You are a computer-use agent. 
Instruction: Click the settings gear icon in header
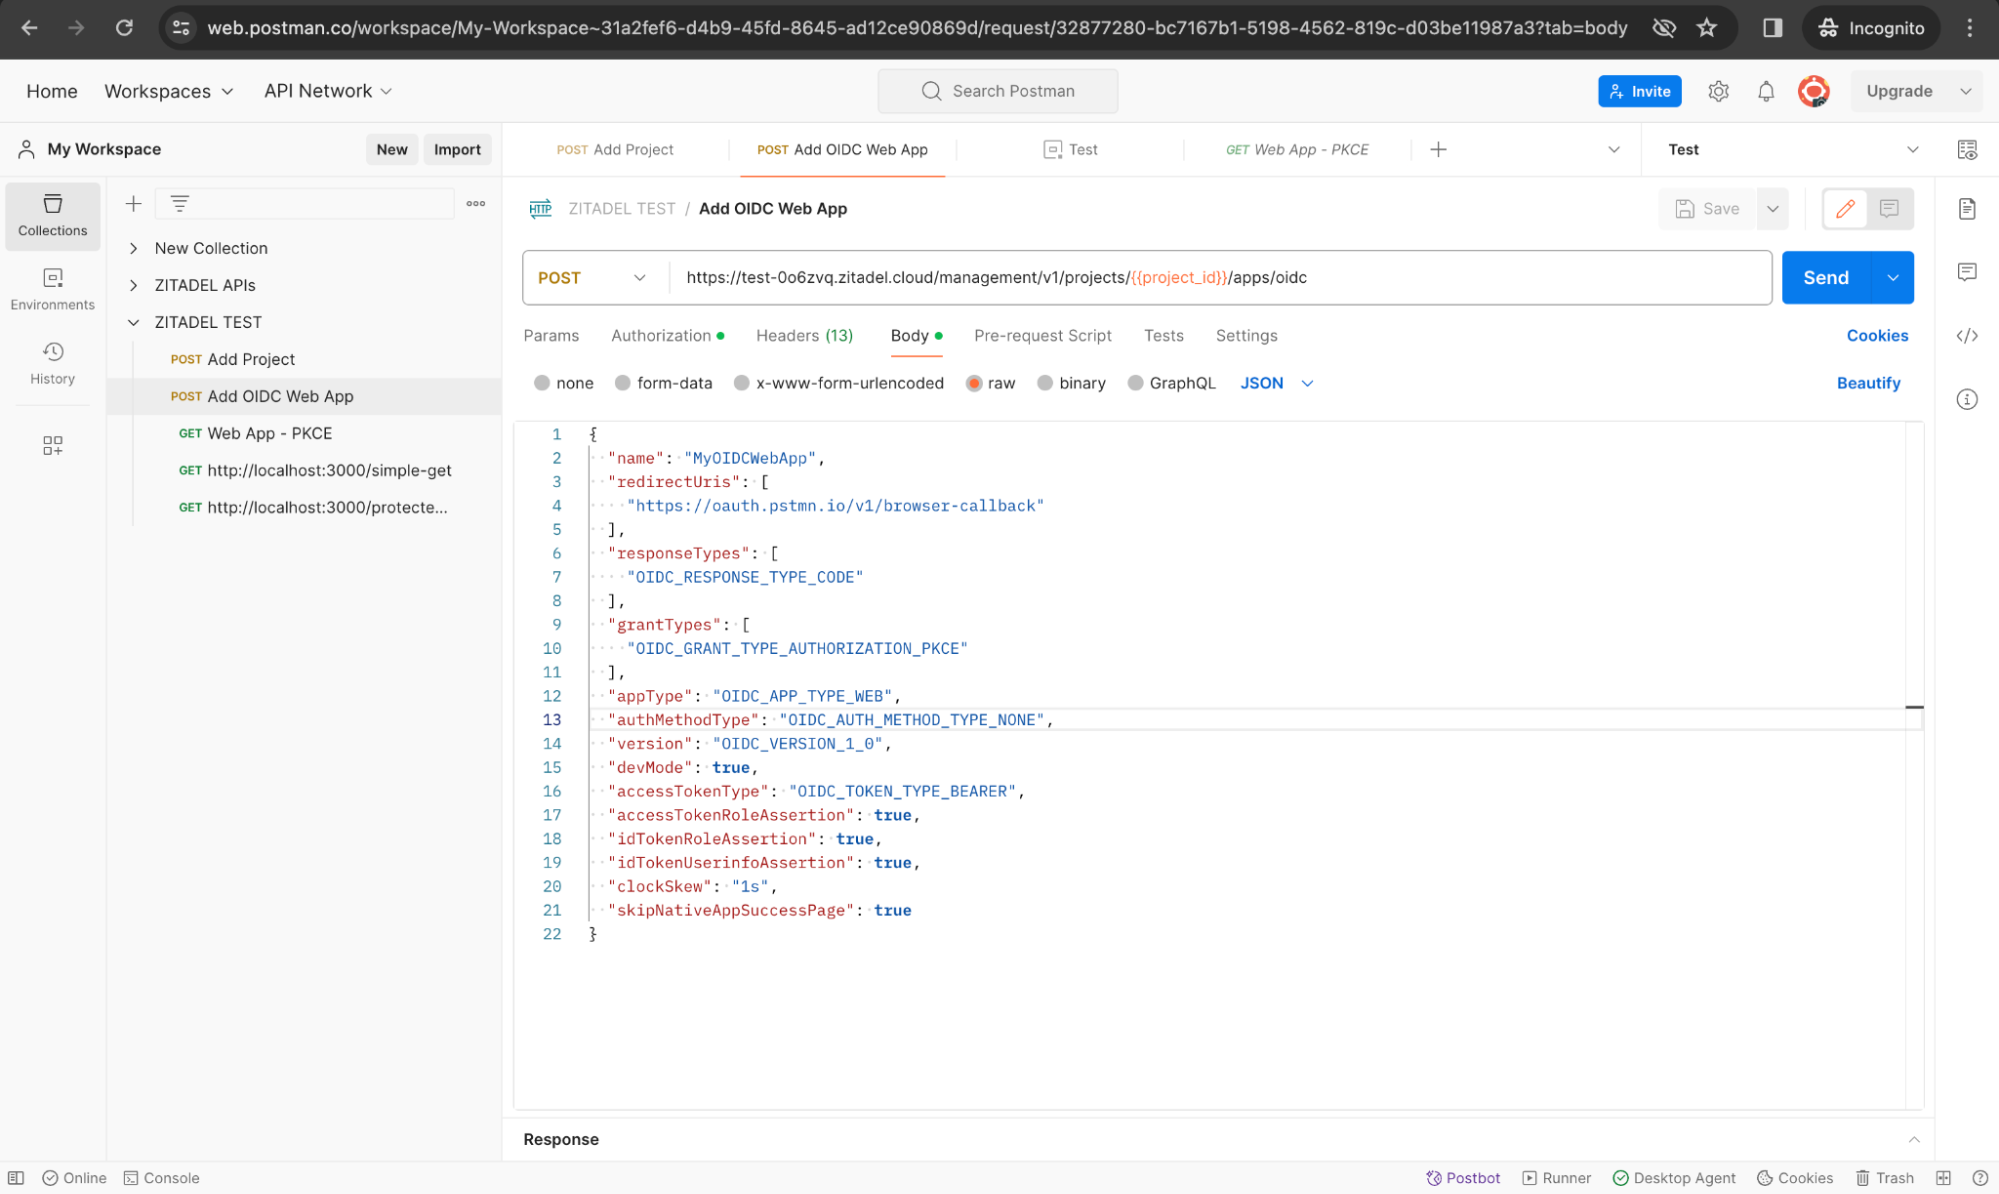pyautogui.click(x=1718, y=91)
